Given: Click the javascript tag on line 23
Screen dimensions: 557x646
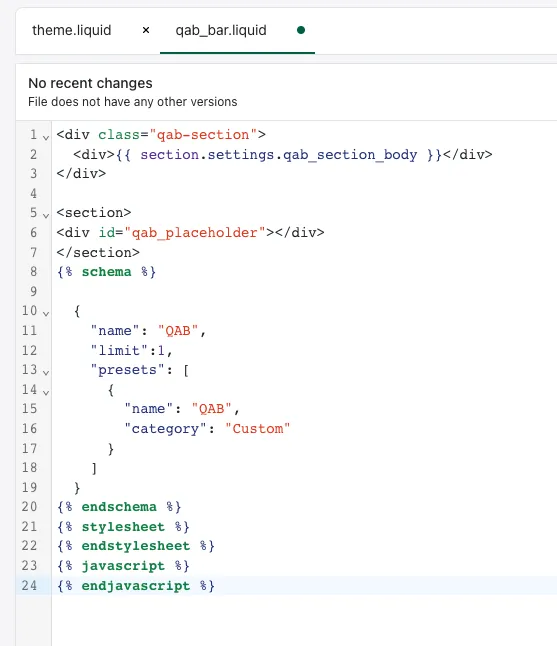Looking at the screenshot, I should (123, 566).
